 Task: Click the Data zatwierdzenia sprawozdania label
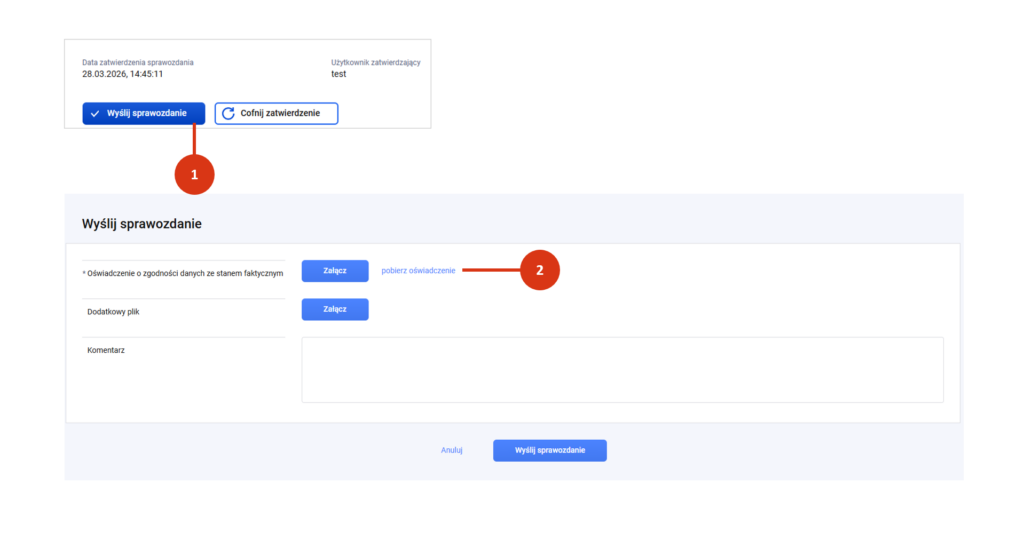pos(138,62)
